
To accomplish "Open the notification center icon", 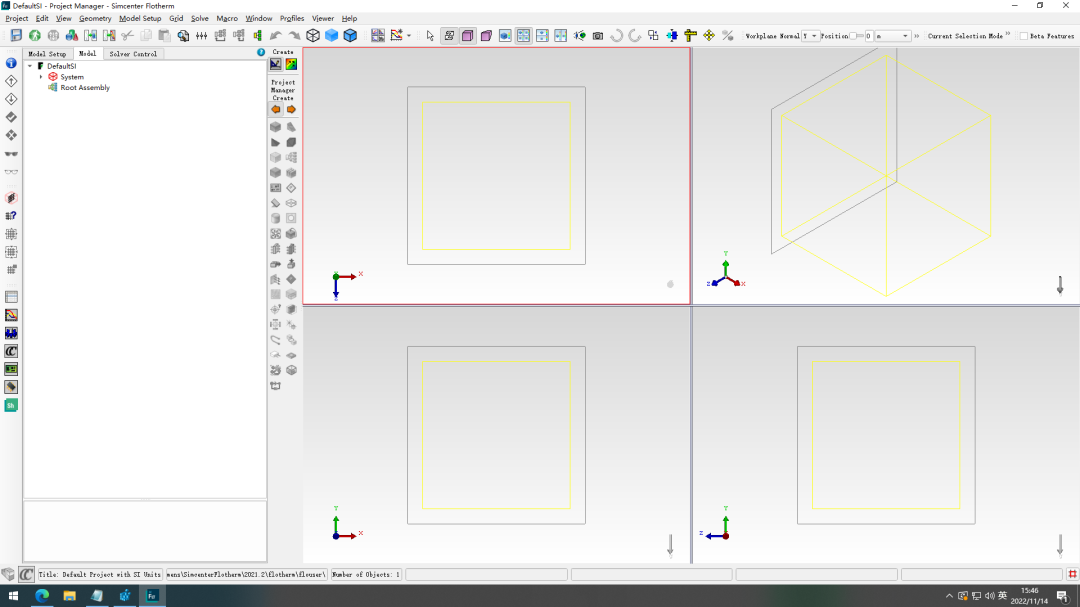I will (1063, 596).
